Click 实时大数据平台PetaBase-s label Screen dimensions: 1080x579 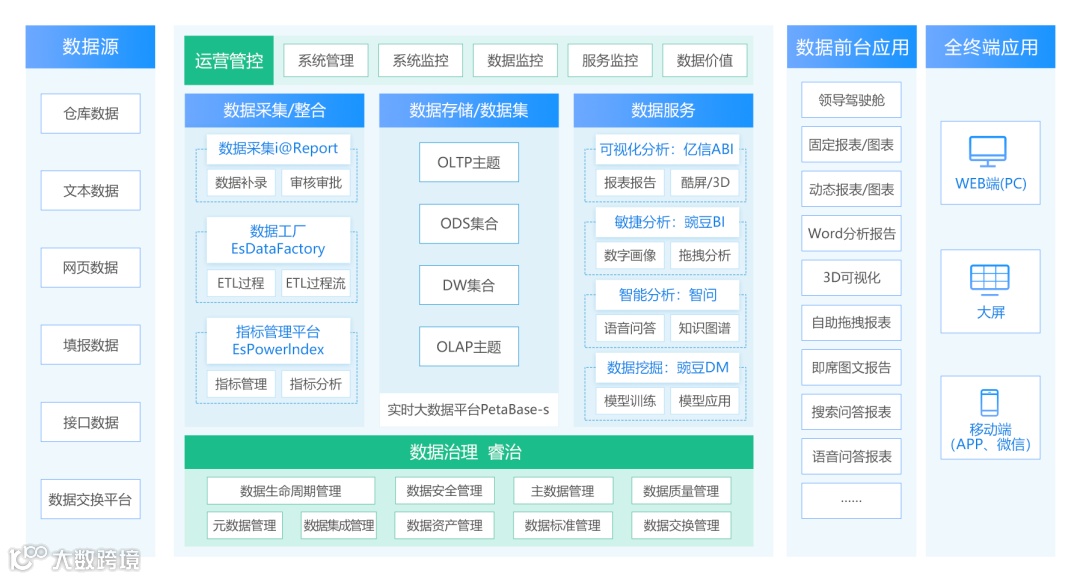point(468,410)
